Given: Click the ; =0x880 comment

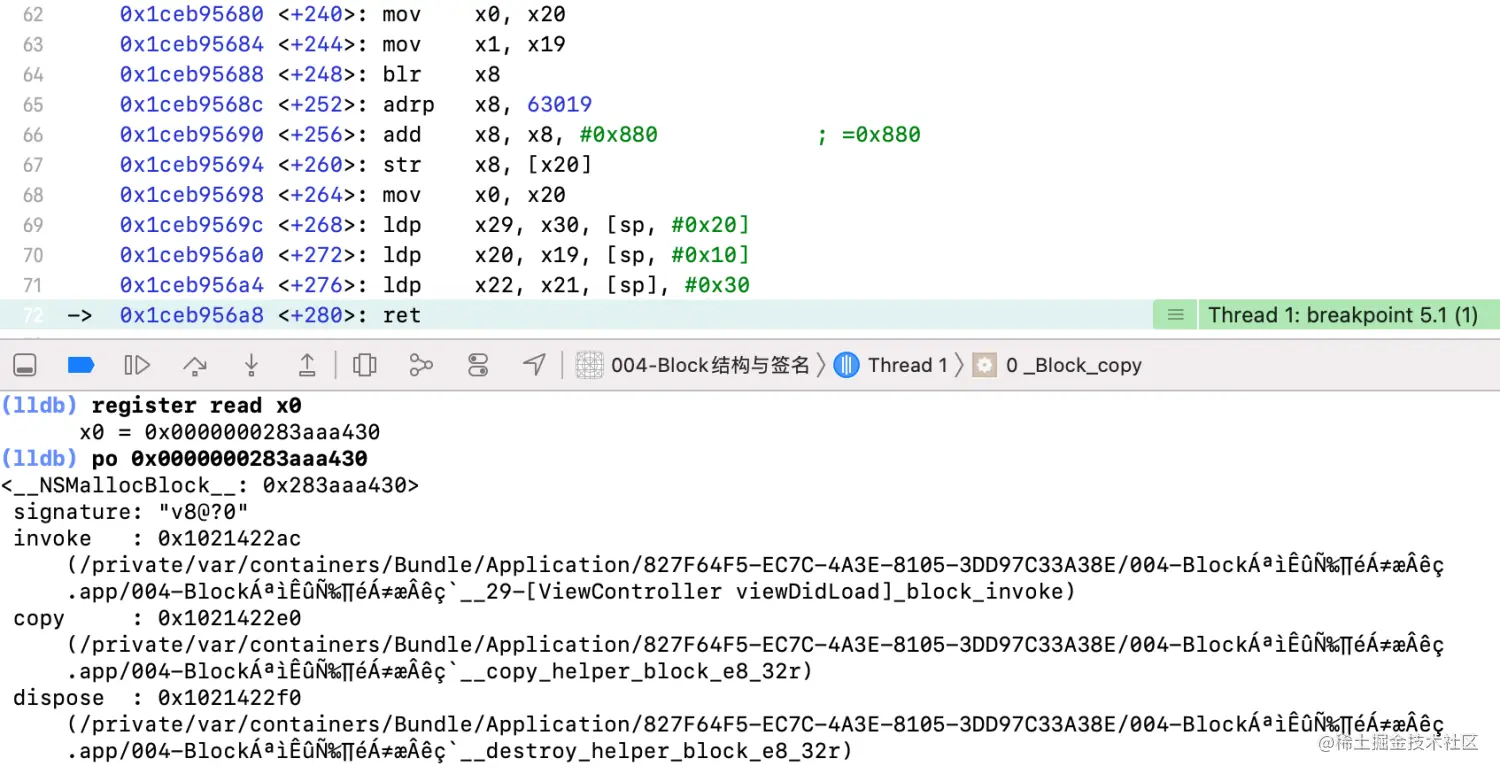Looking at the screenshot, I should pyautogui.click(x=868, y=135).
